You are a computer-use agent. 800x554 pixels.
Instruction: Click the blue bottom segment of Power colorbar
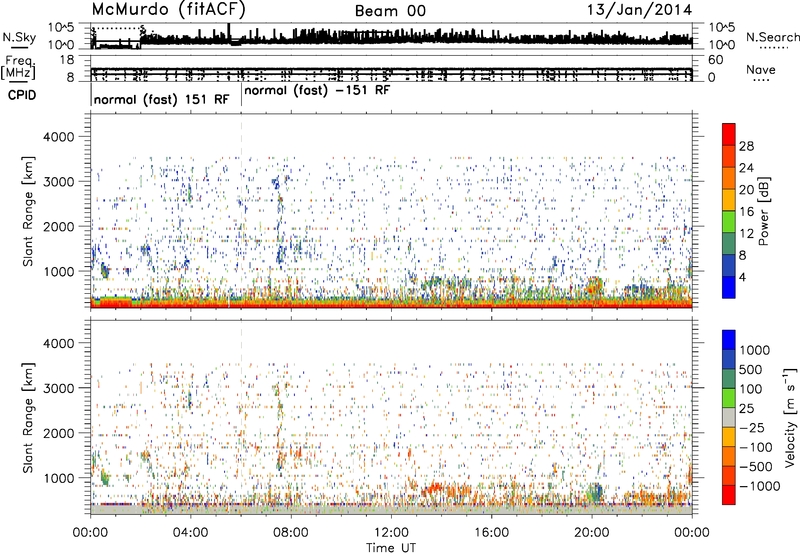click(729, 287)
